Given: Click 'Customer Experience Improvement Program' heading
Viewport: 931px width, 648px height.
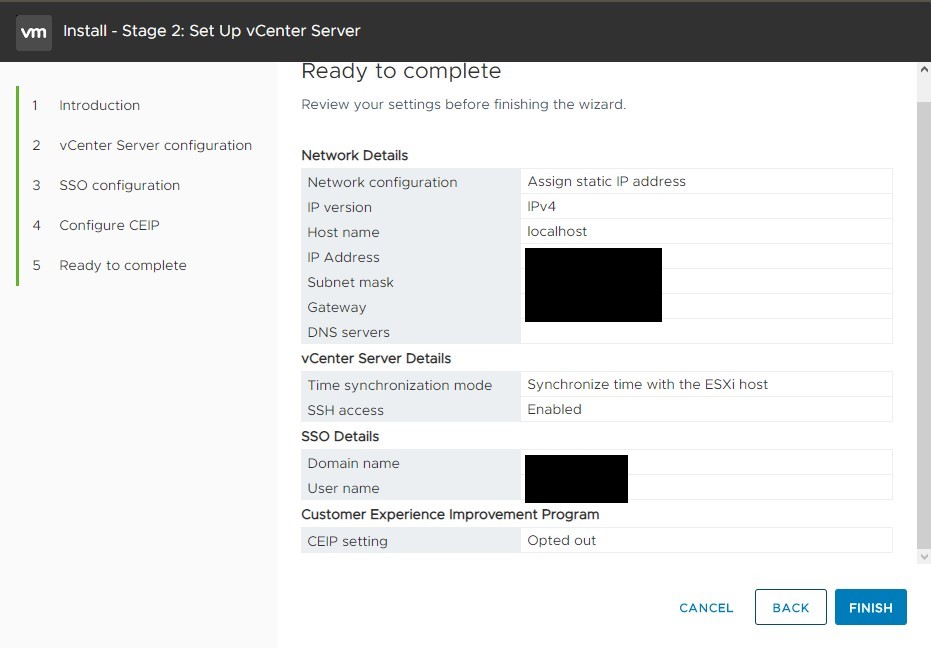Looking at the screenshot, I should tap(450, 514).
